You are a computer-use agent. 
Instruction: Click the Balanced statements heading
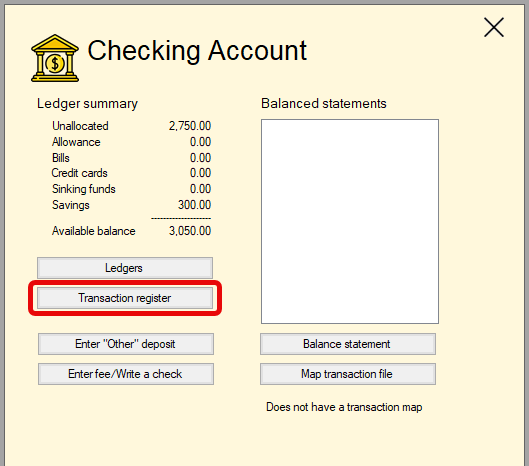tap(324, 103)
